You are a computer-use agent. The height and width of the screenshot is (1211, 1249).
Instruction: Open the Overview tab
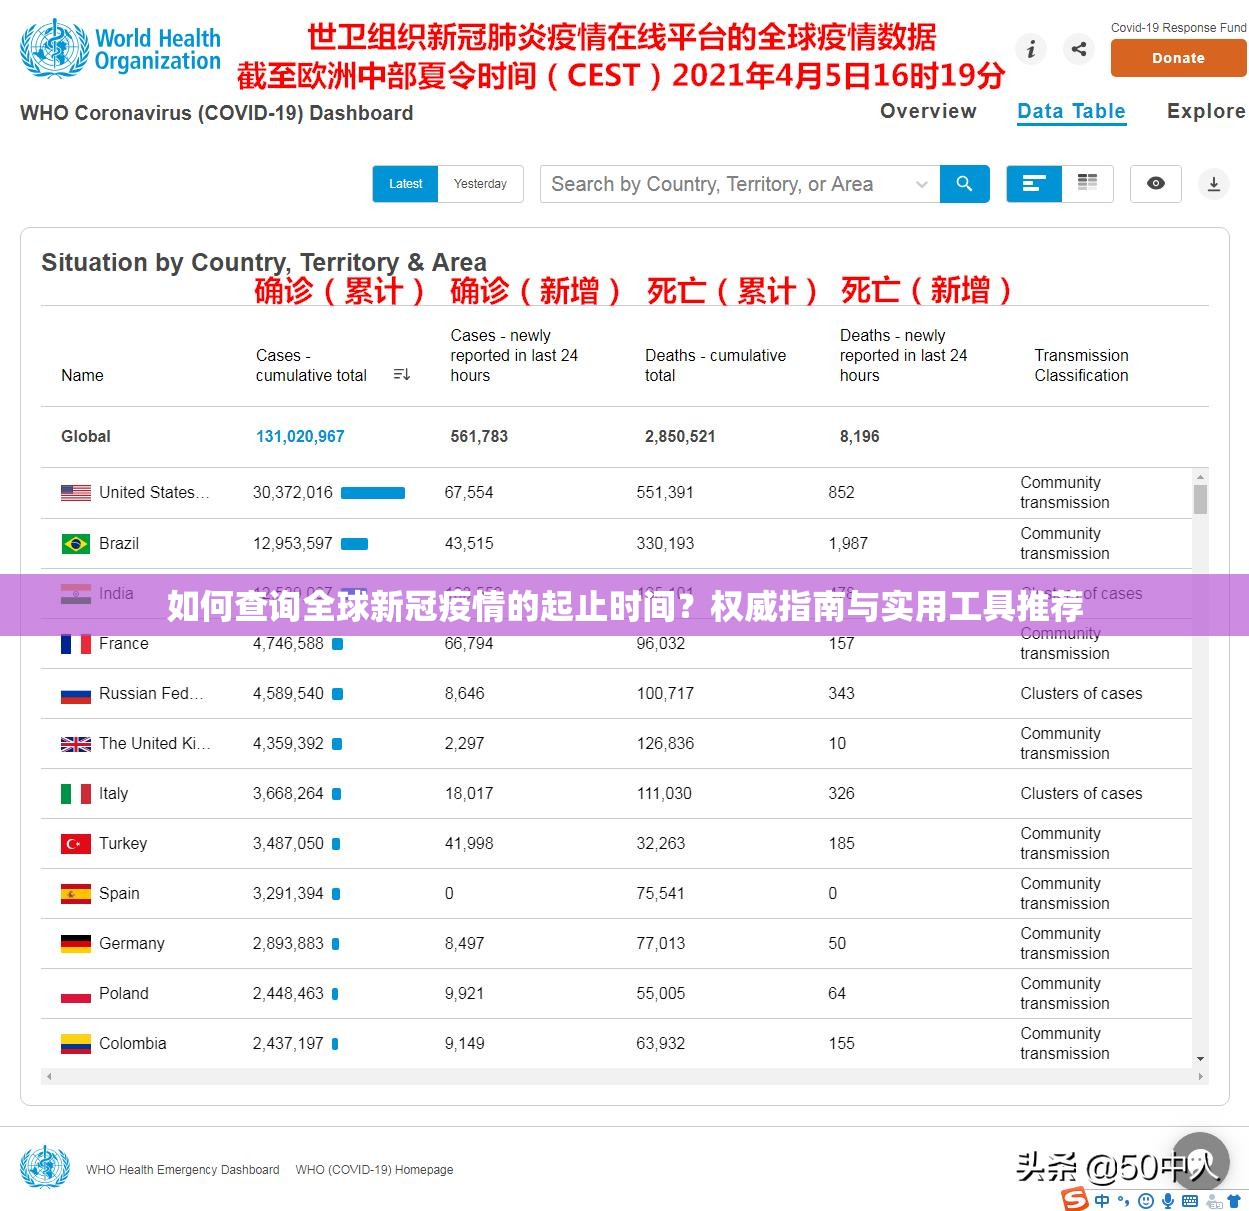[928, 111]
